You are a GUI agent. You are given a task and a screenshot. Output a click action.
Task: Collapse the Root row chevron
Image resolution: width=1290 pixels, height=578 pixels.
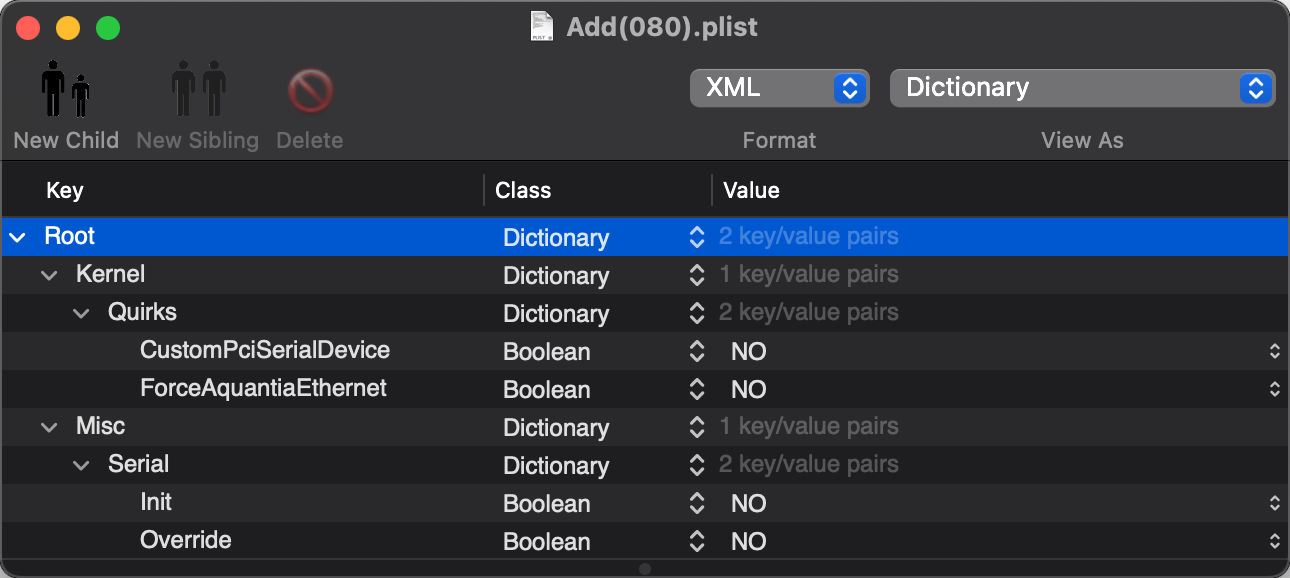pyautogui.click(x=17, y=238)
